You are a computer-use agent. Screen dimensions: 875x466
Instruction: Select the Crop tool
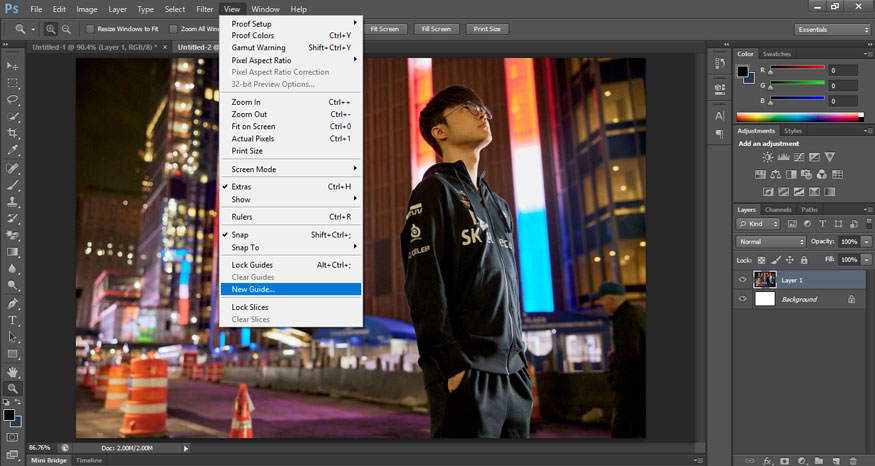coord(13,134)
